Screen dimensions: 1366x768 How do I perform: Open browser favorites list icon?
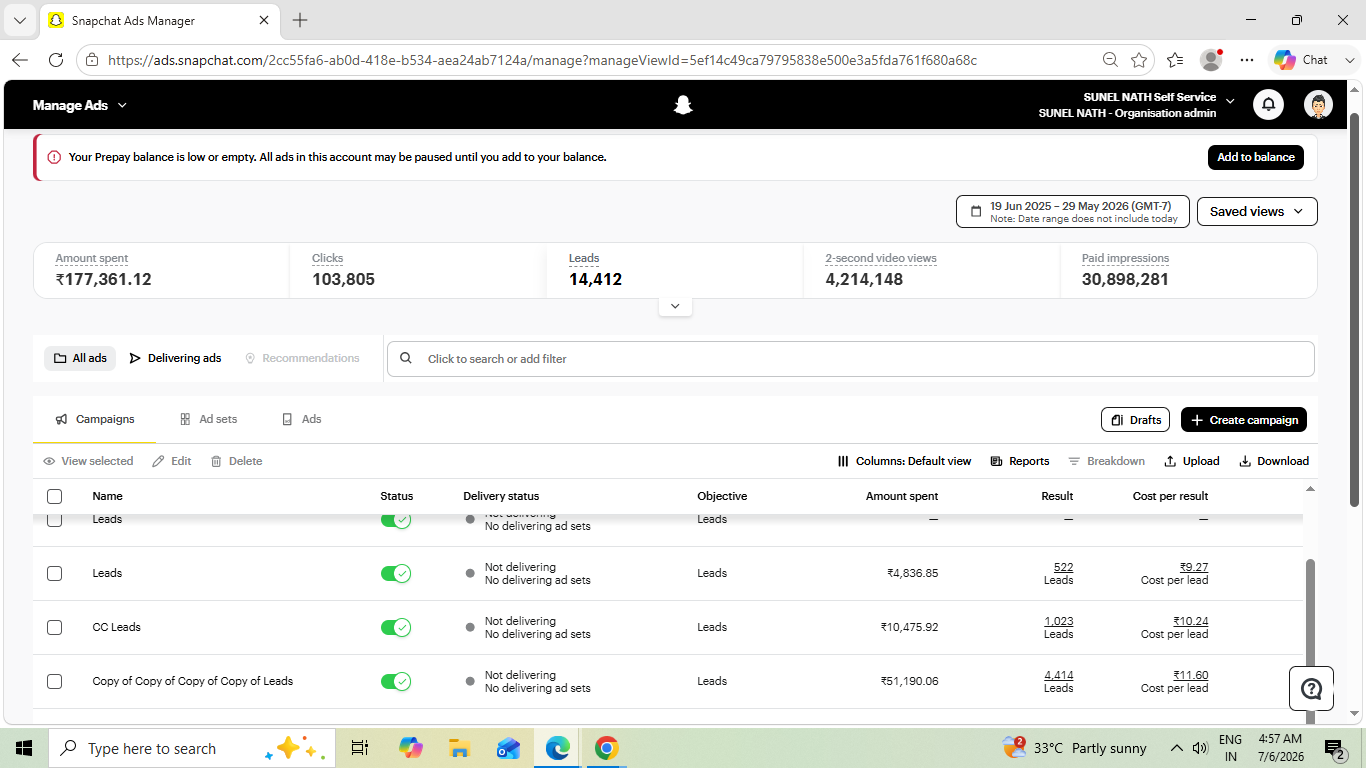[x=1175, y=60]
